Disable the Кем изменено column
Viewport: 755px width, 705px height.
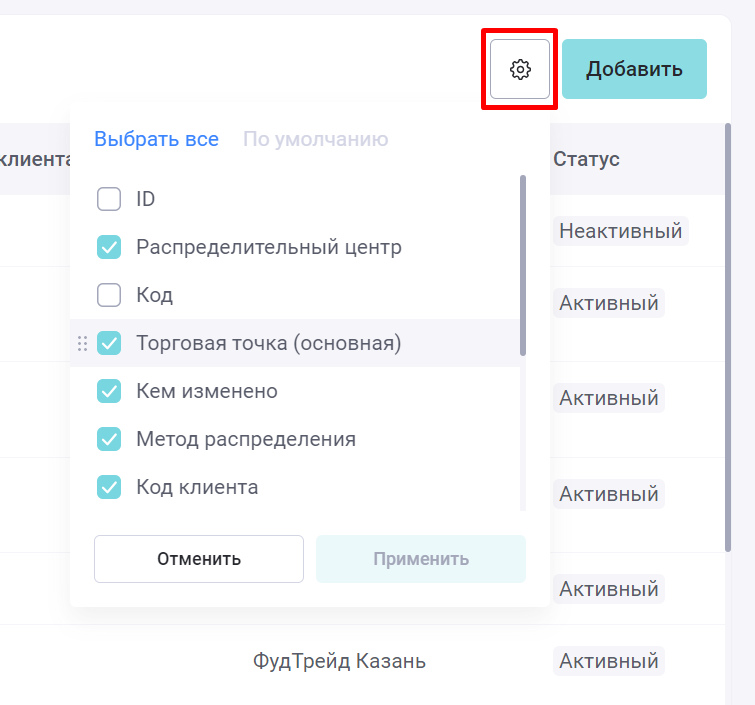[x=109, y=391]
